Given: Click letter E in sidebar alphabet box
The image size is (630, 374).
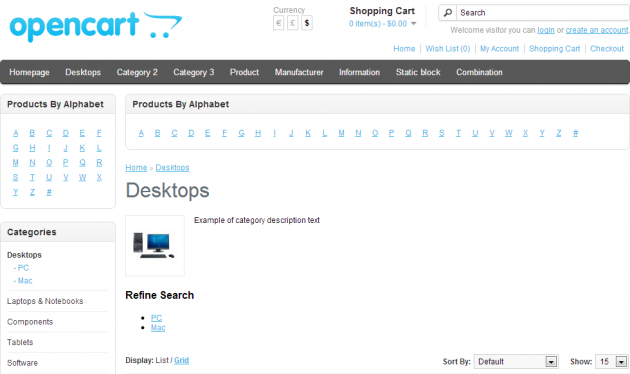Looking at the screenshot, I should tap(82, 133).
